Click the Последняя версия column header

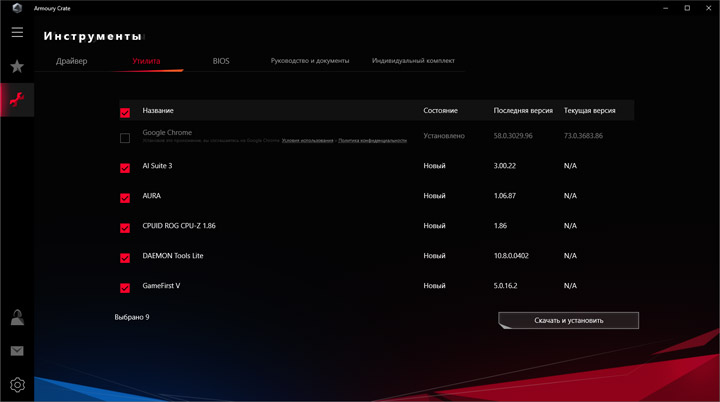[523, 110]
